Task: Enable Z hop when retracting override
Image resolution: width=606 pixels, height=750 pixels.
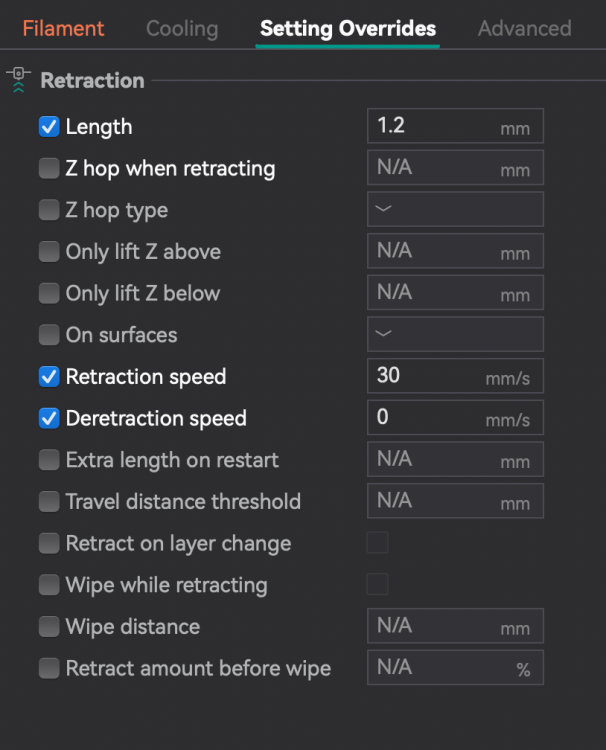Action: [49, 169]
